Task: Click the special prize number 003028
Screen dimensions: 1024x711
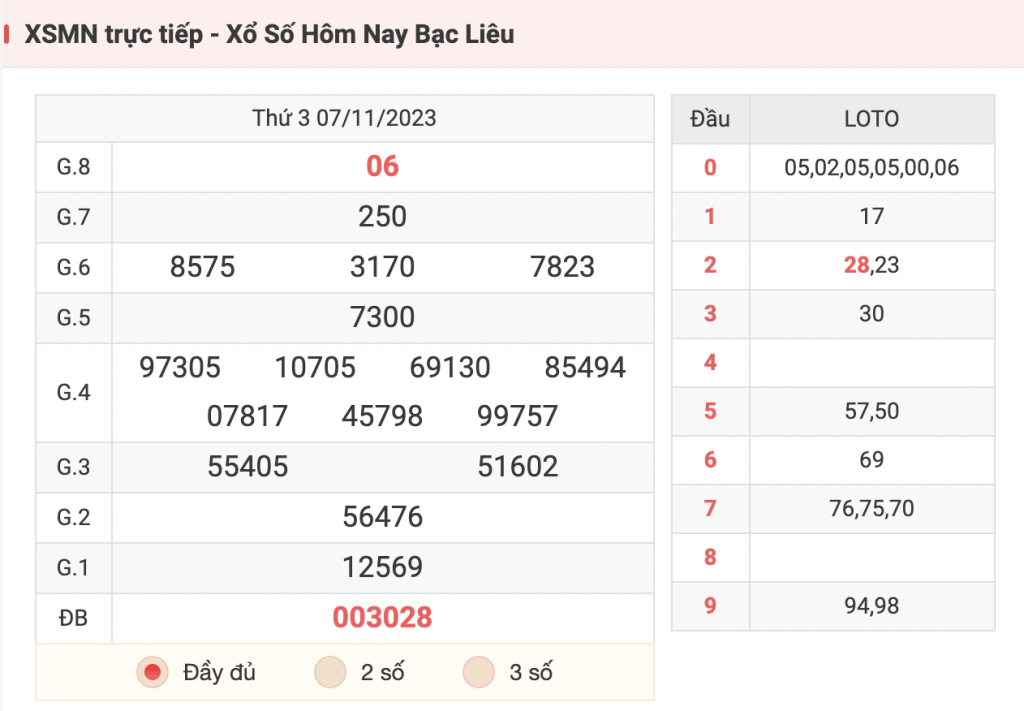Action: (382, 618)
